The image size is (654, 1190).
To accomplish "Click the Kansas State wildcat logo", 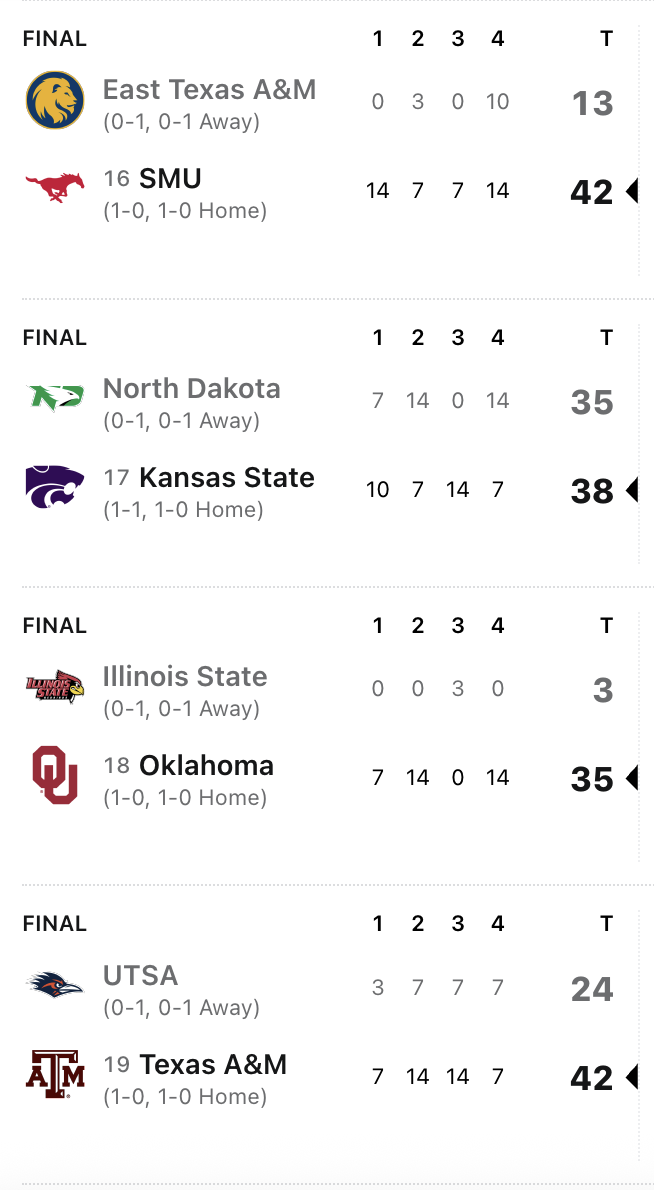I will click(x=55, y=487).
